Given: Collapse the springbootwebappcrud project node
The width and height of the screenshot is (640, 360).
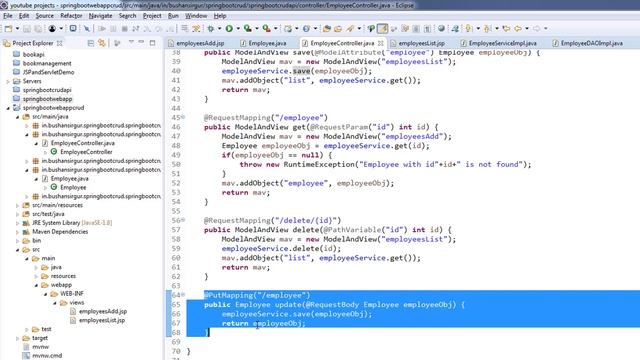Looking at the screenshot, I should (8, 108).
